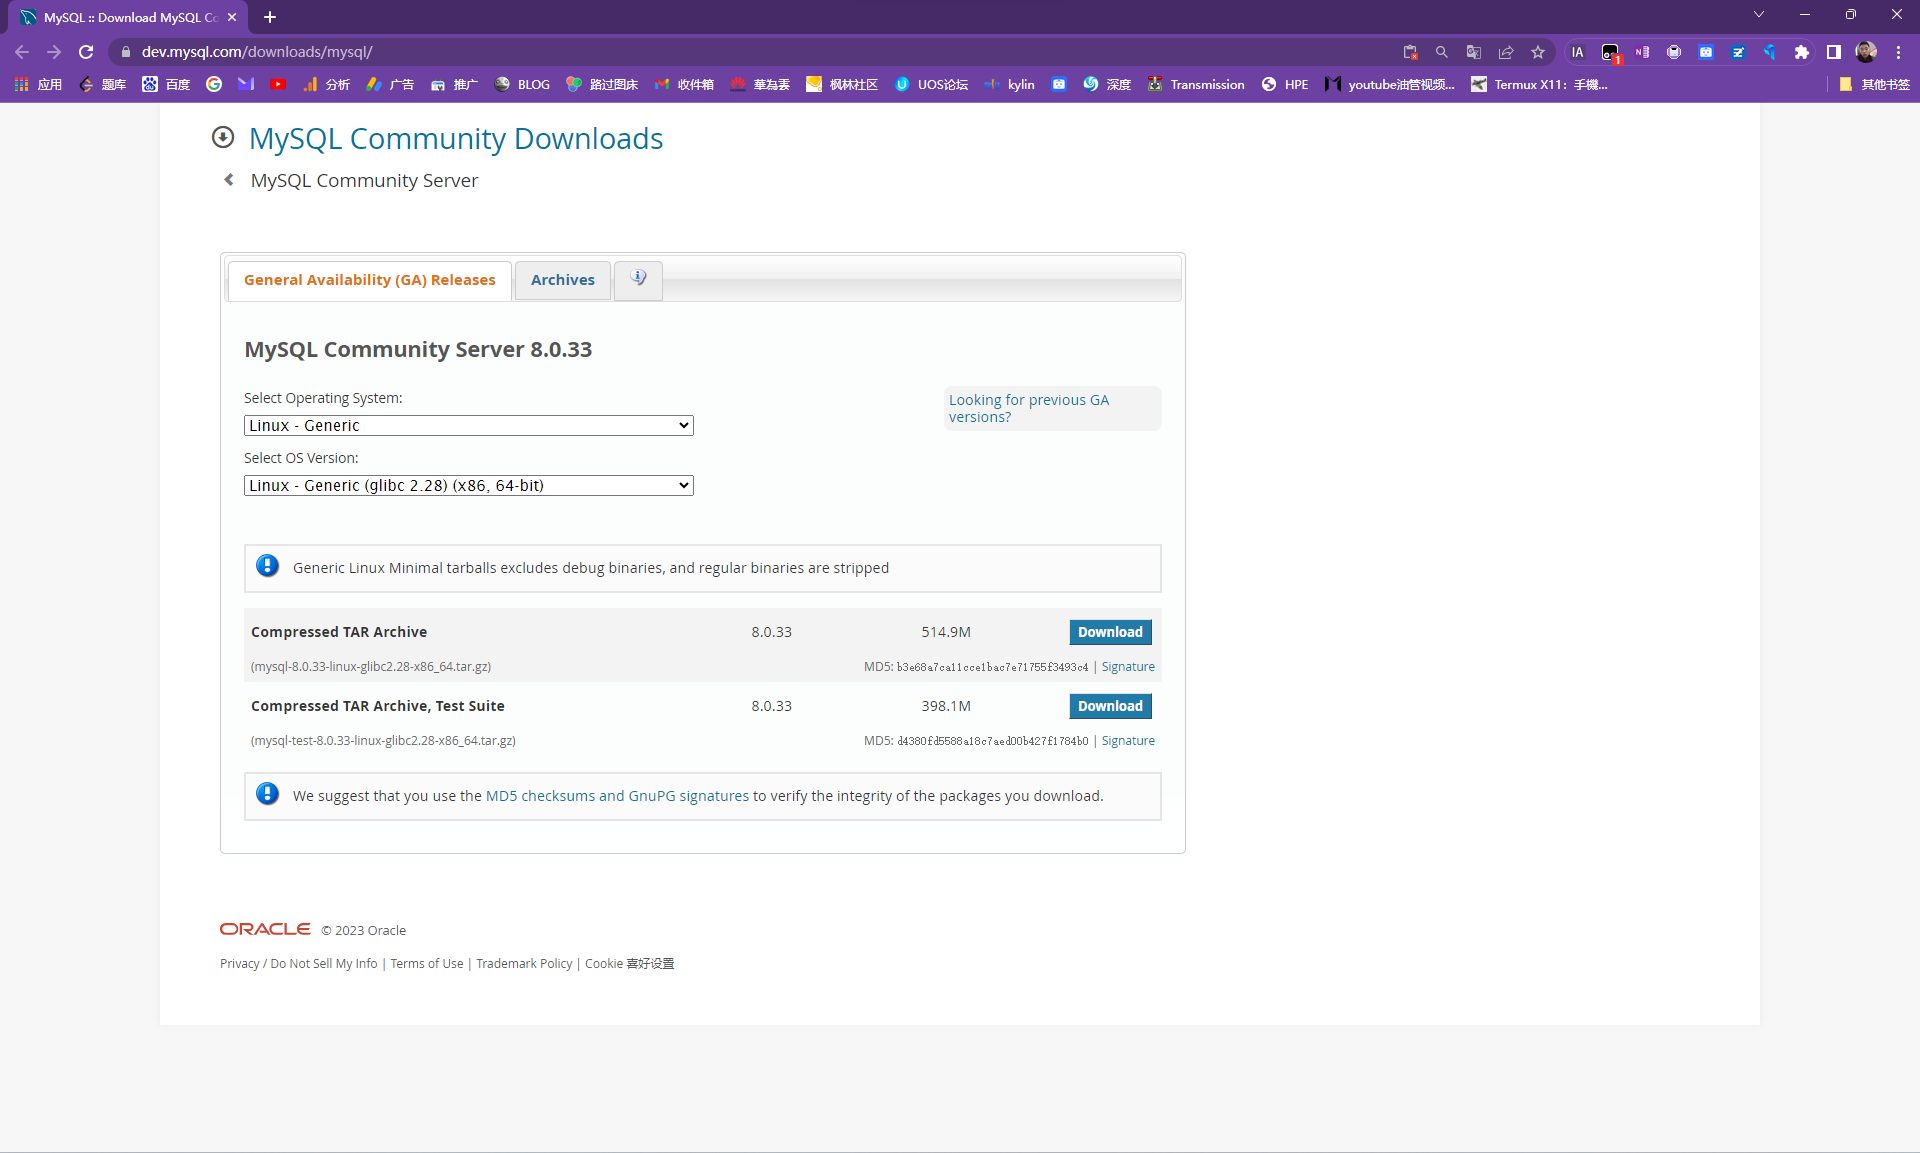Open the Chrome profile avatar
The width and height of the screenshot is (1920, 1153).
tap(1866, 52)
